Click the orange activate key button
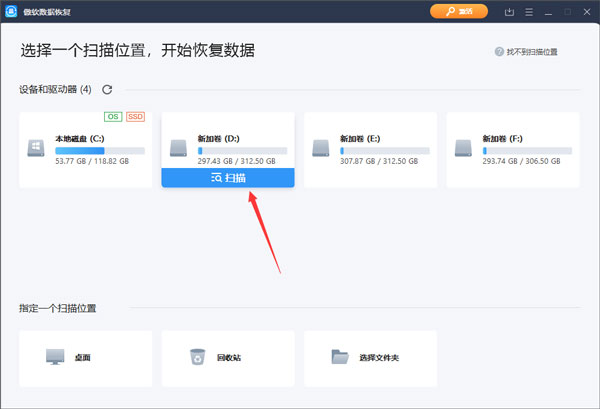This screenshot has width=600, height=409. pyautogui.click(x=458, y=11)
